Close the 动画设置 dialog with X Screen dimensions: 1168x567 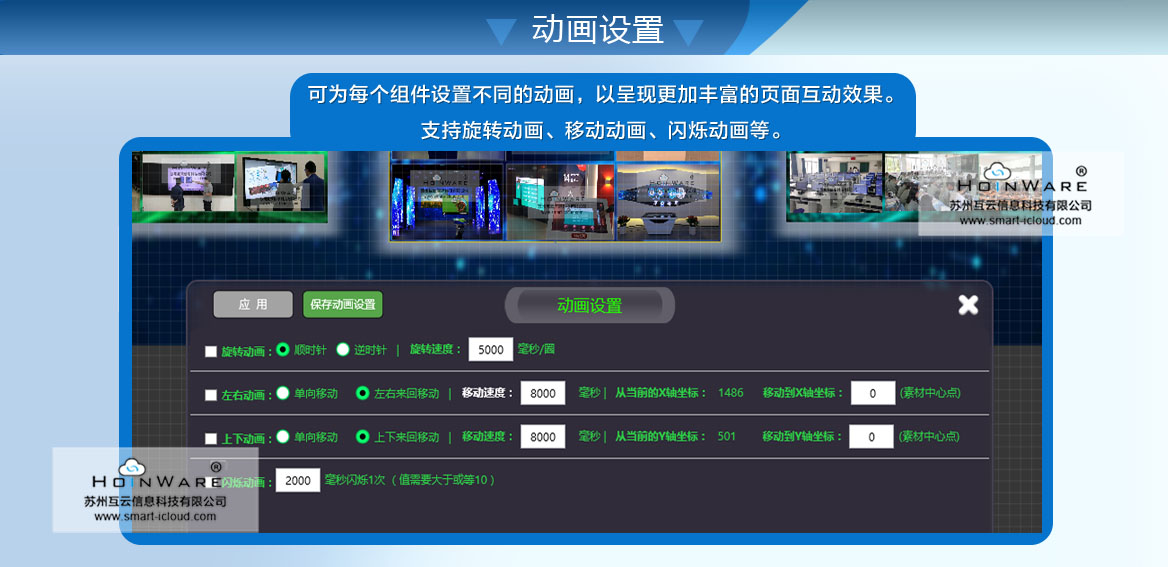click(x=968, y=305)
